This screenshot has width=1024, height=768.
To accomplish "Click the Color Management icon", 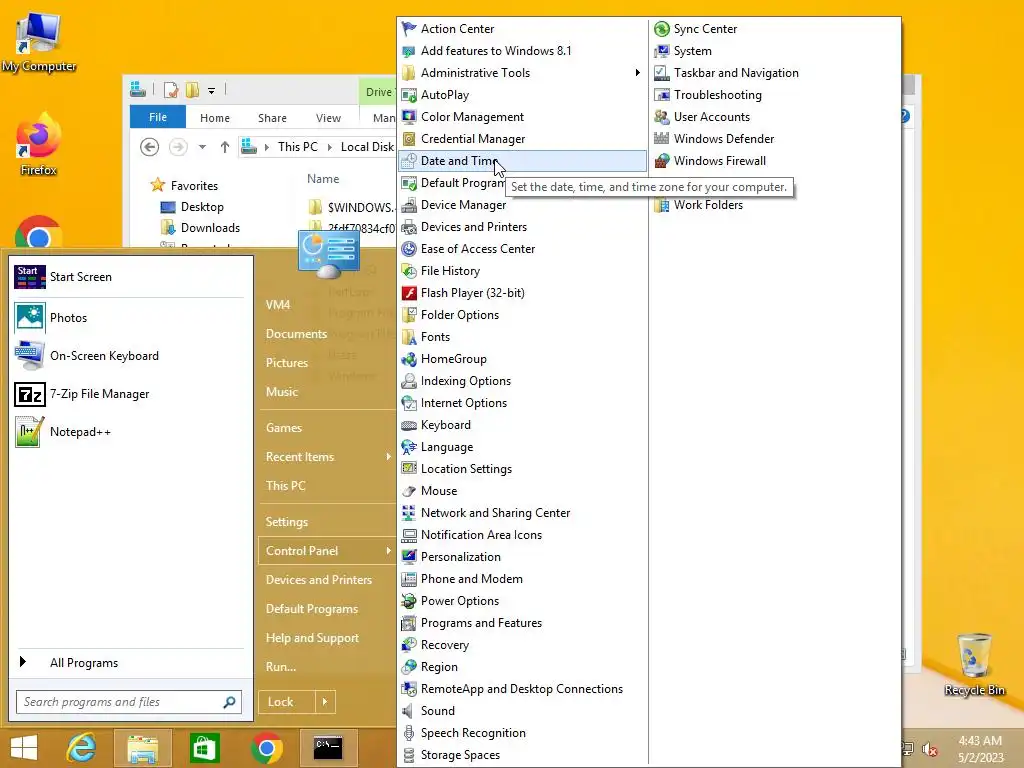I will click(x=409, y=117).
